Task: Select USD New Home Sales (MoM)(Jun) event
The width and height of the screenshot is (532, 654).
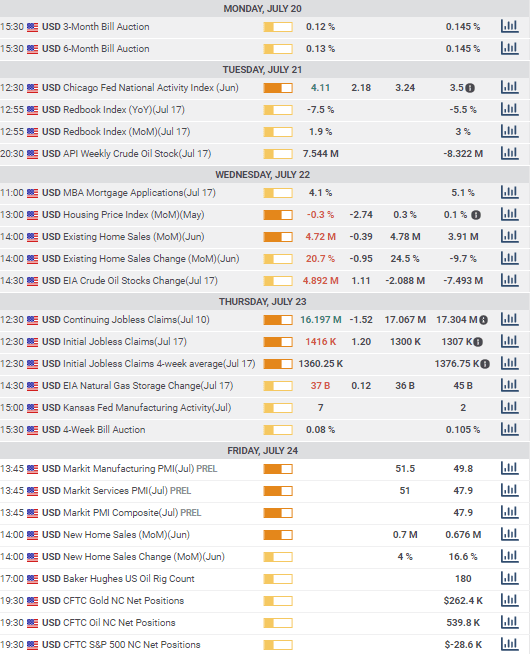Action: point(116,535)
